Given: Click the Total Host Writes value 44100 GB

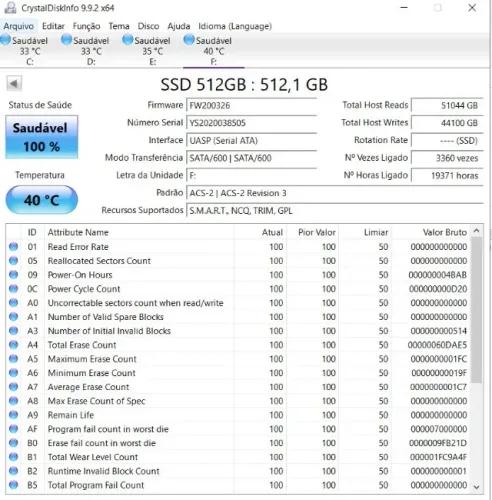Looking at the screenshot, I should tap(447, 123).
